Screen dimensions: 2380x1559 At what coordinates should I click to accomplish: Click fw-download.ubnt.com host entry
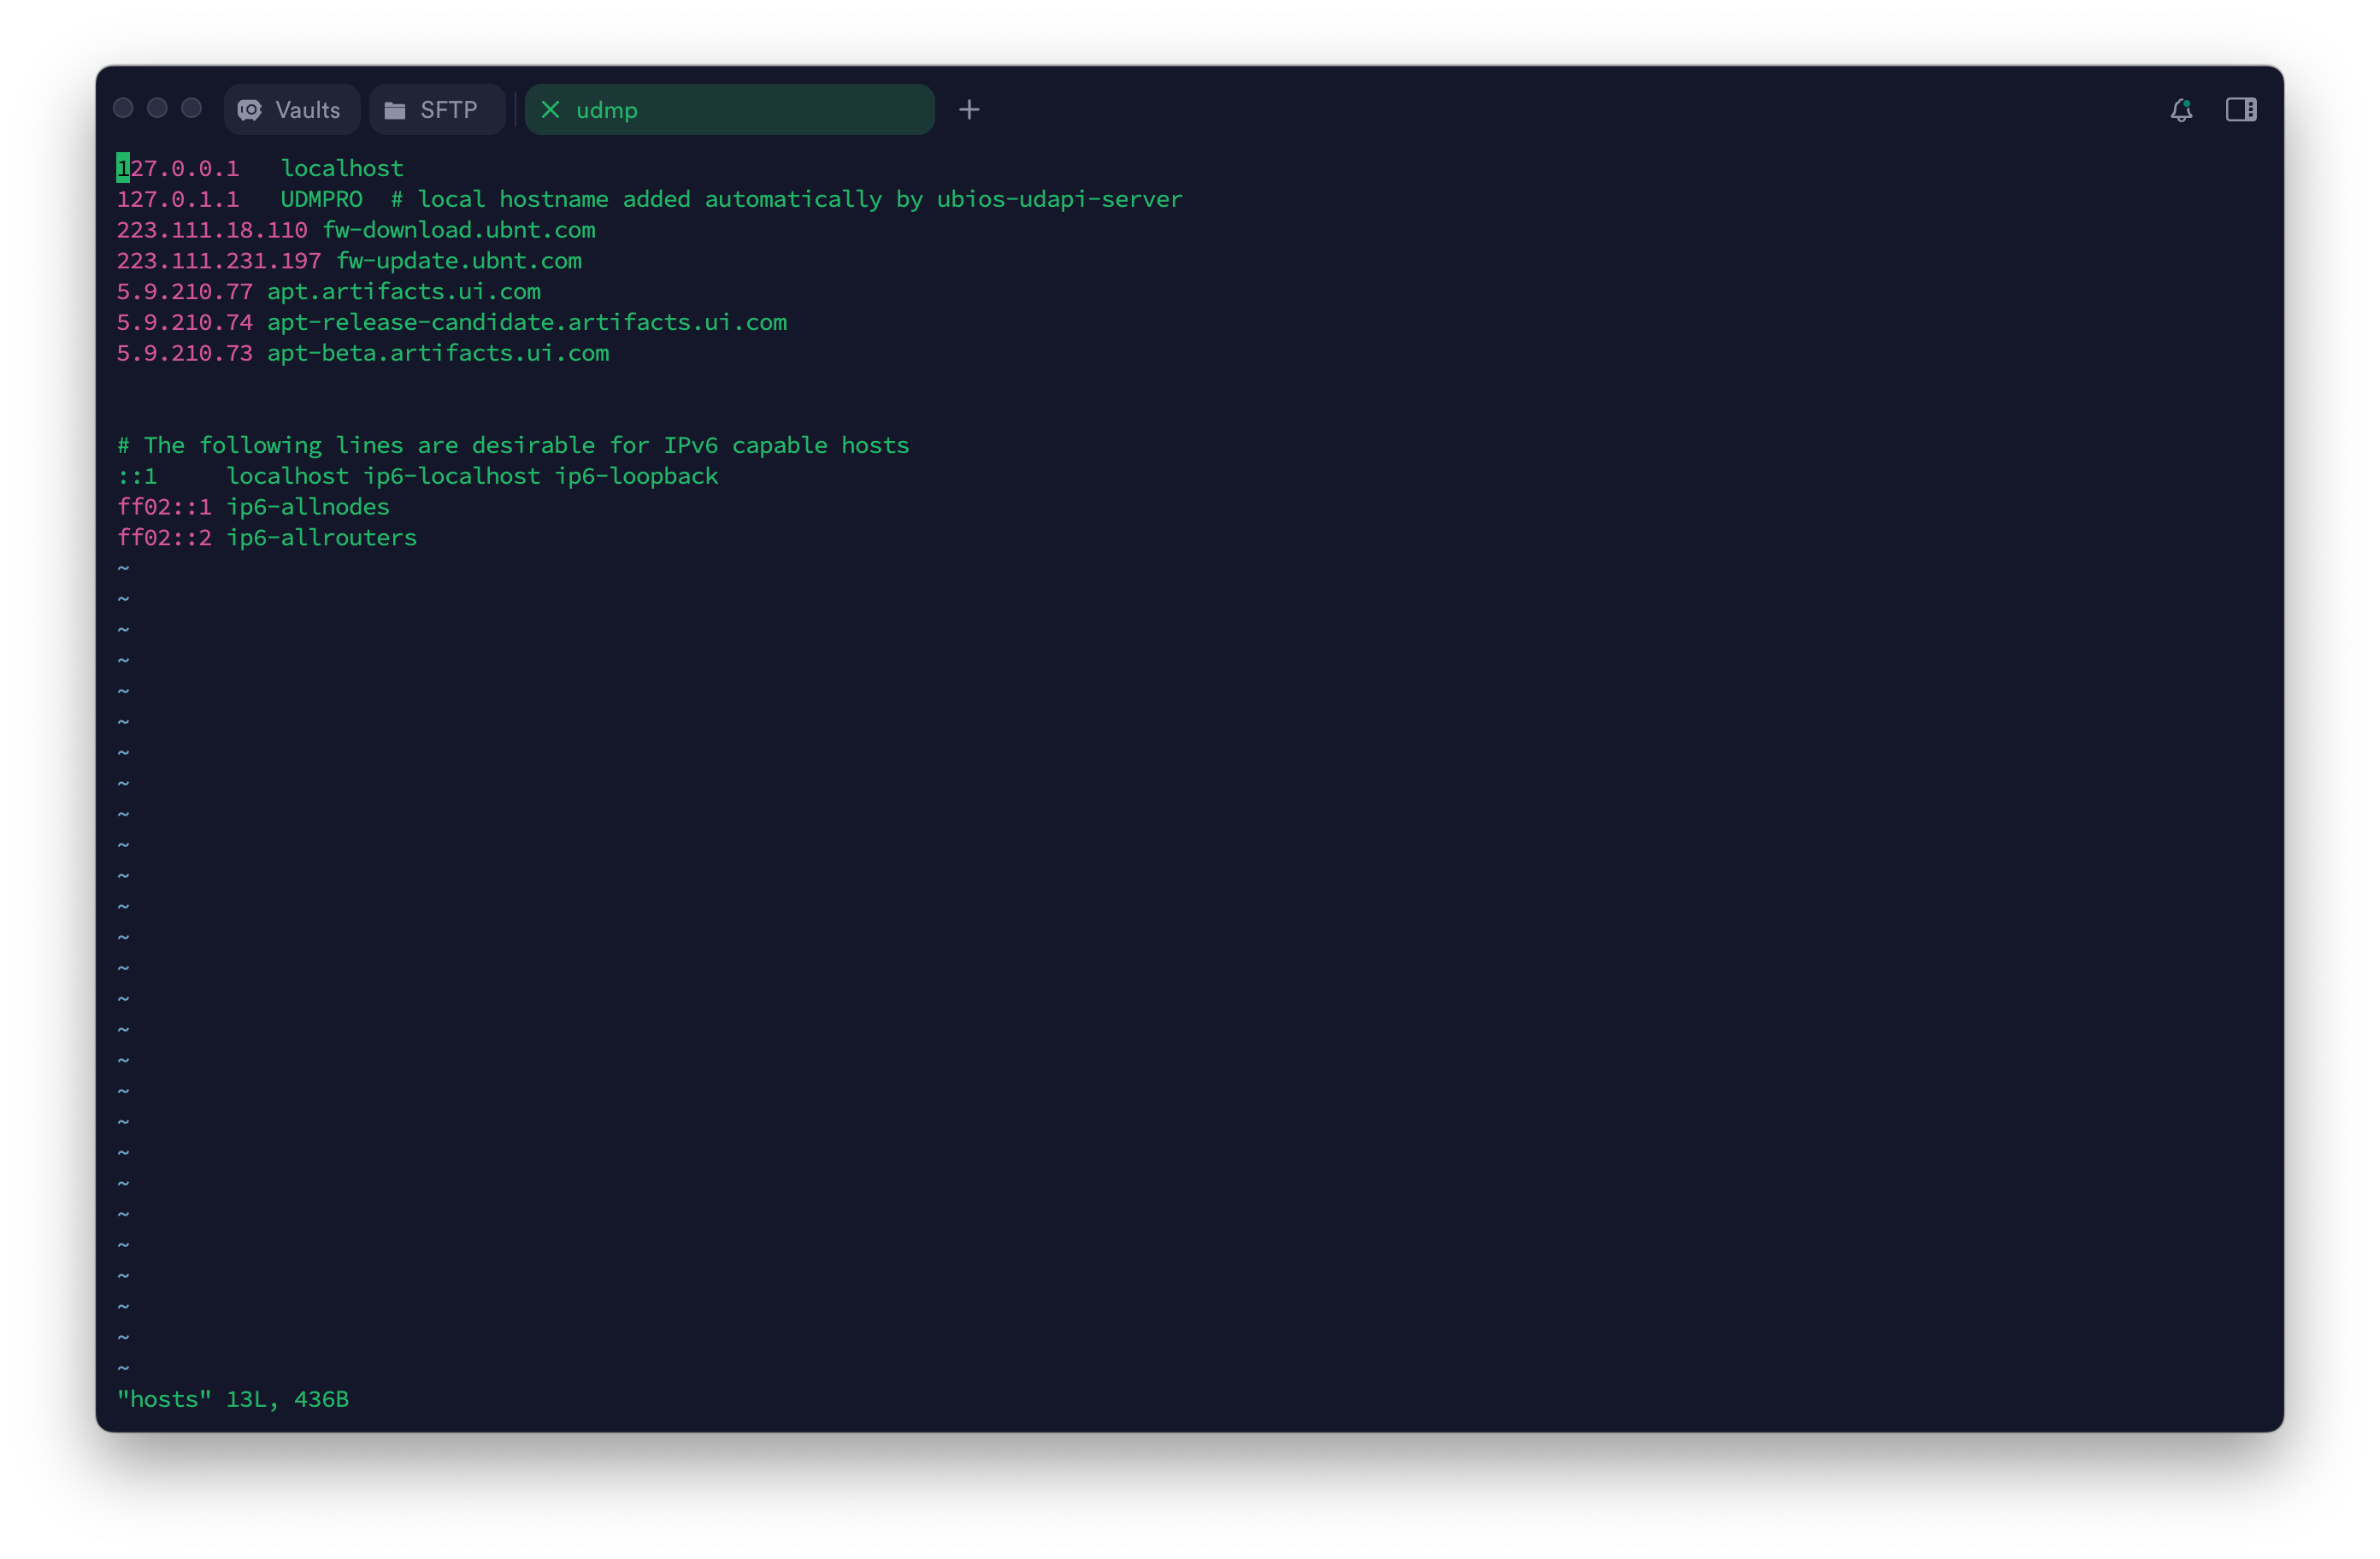458,230
